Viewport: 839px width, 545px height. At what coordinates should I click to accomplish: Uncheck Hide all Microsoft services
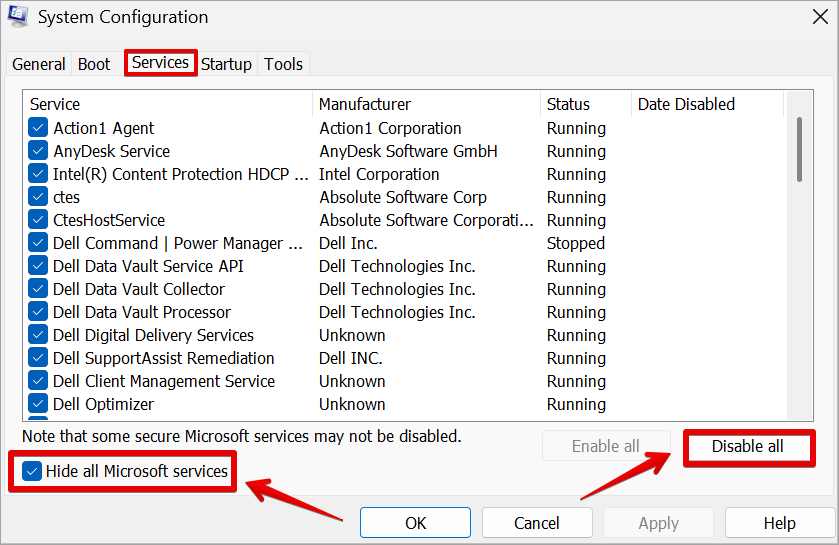click(x=33, y=471)
